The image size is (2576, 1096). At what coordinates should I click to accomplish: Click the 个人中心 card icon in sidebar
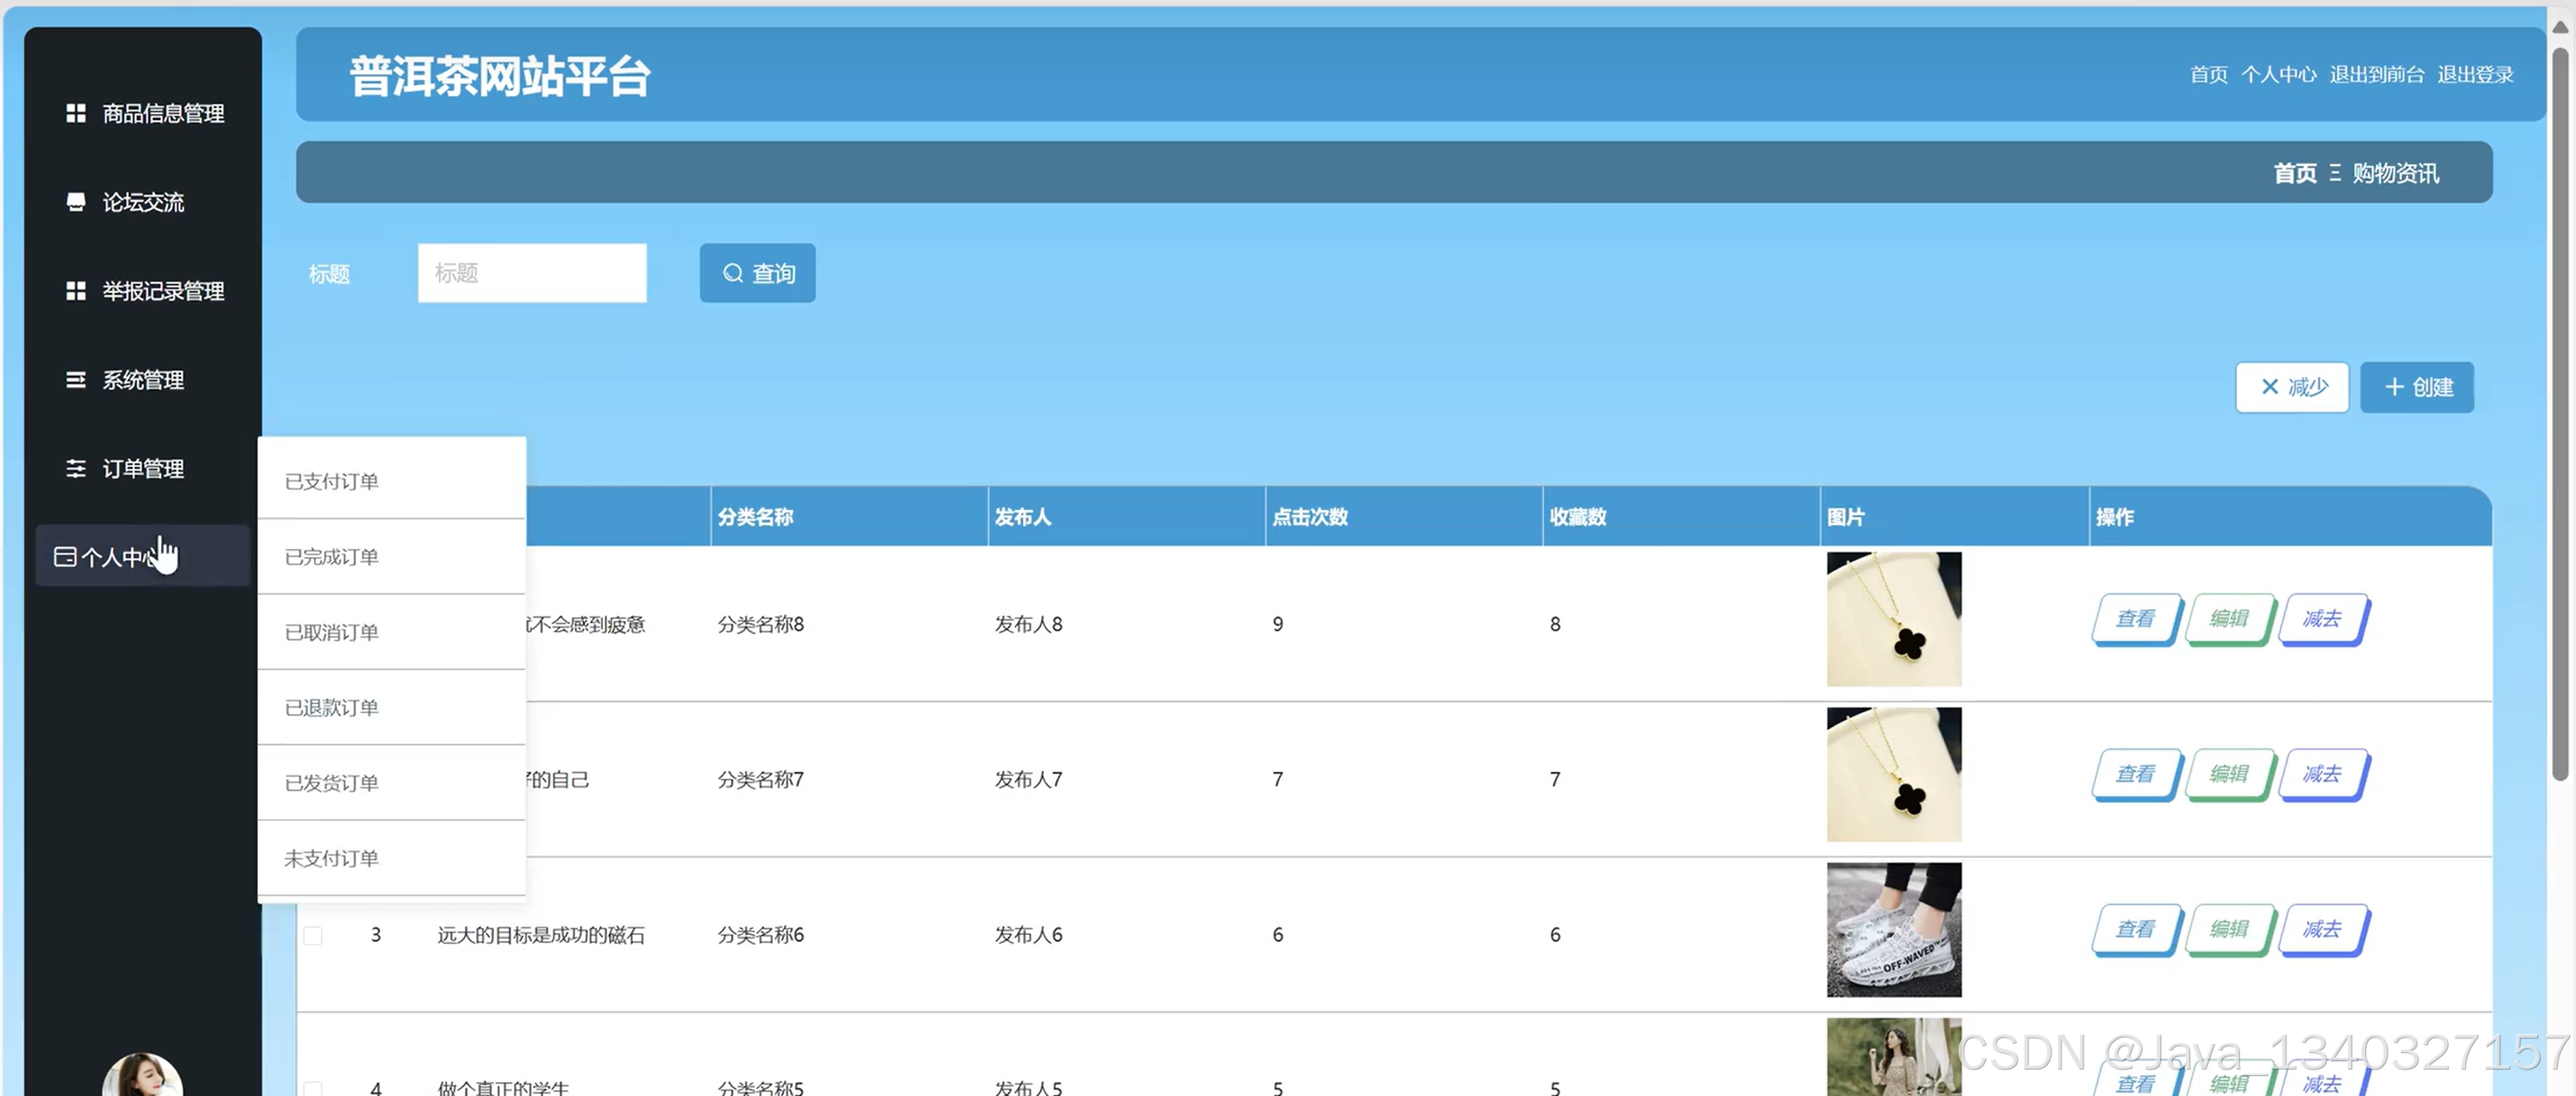pos(65,556)
